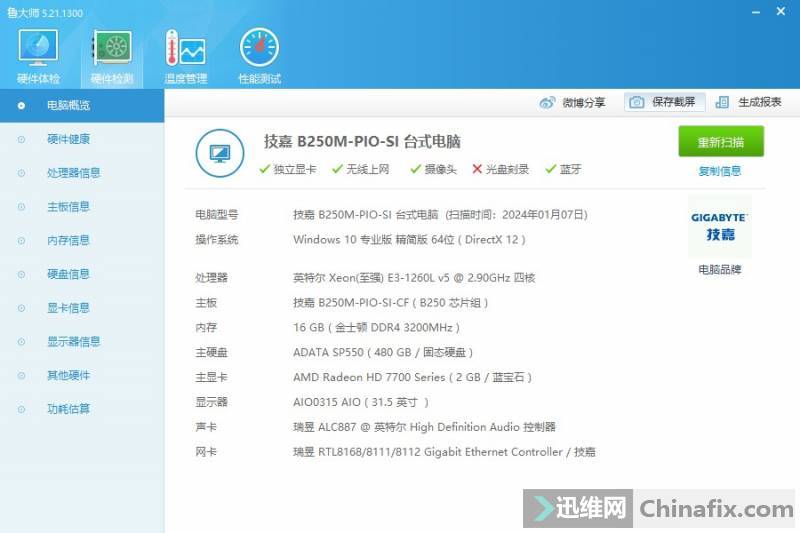Open the 温度管理 temperature management icon
This screenshot has height=533, width=800.
click(186, 56)
